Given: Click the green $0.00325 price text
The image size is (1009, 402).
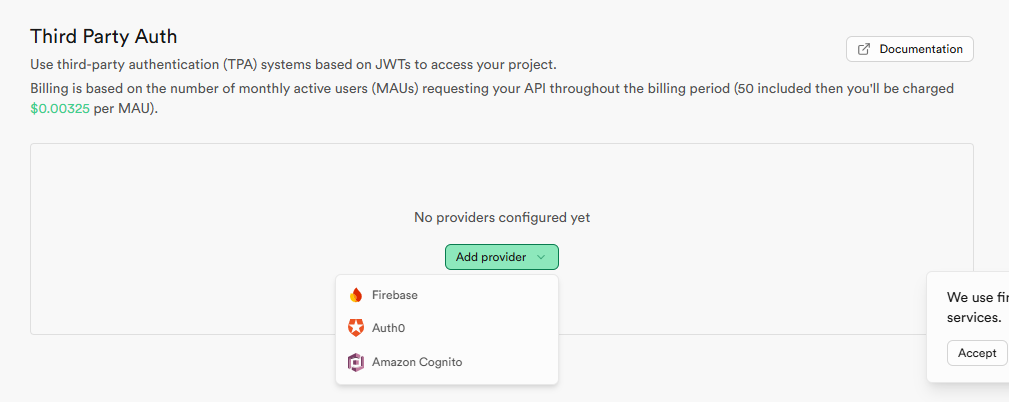Looking at the screenshot, I should pos(59,108).
